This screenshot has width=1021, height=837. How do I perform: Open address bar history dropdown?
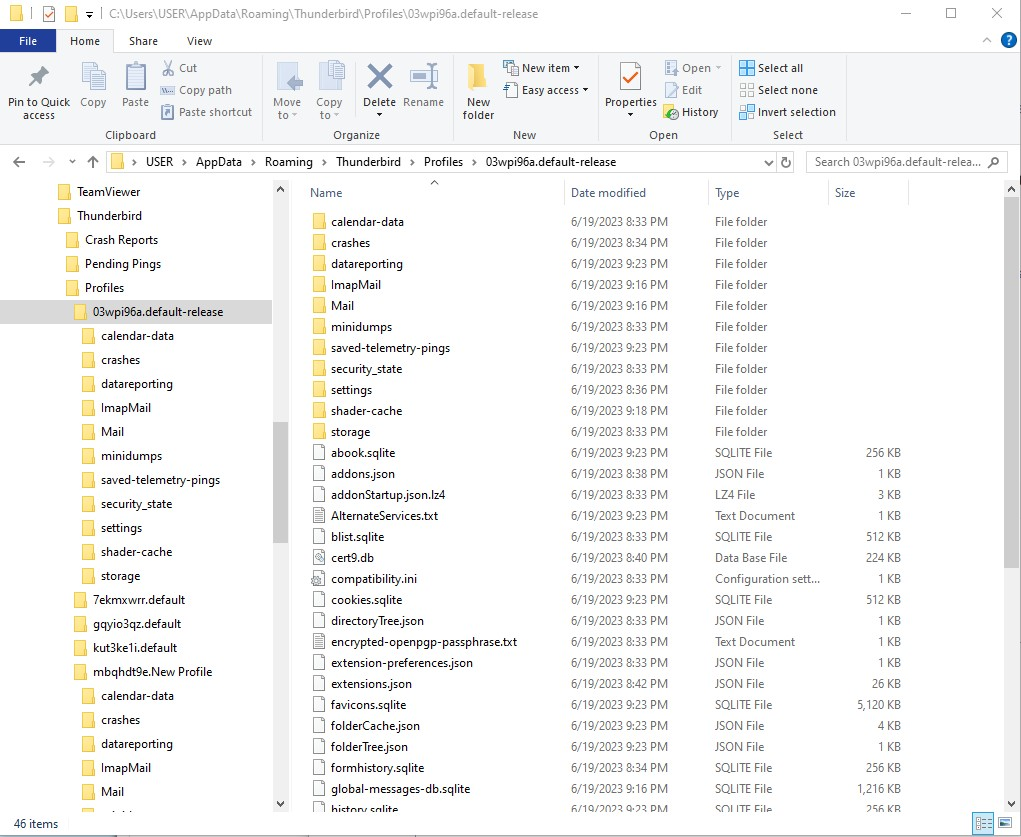coord(768,162)
